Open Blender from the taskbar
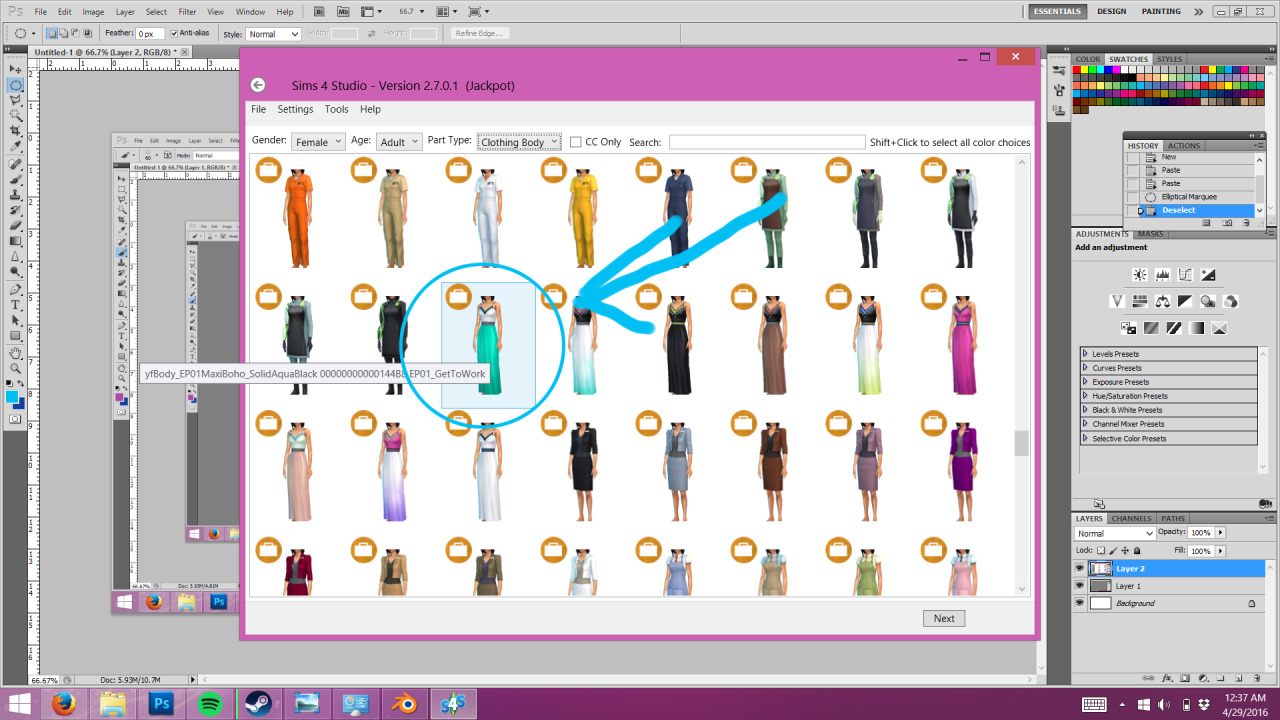Viewport: 1280px width, 720px height. [x=404, y=704]
